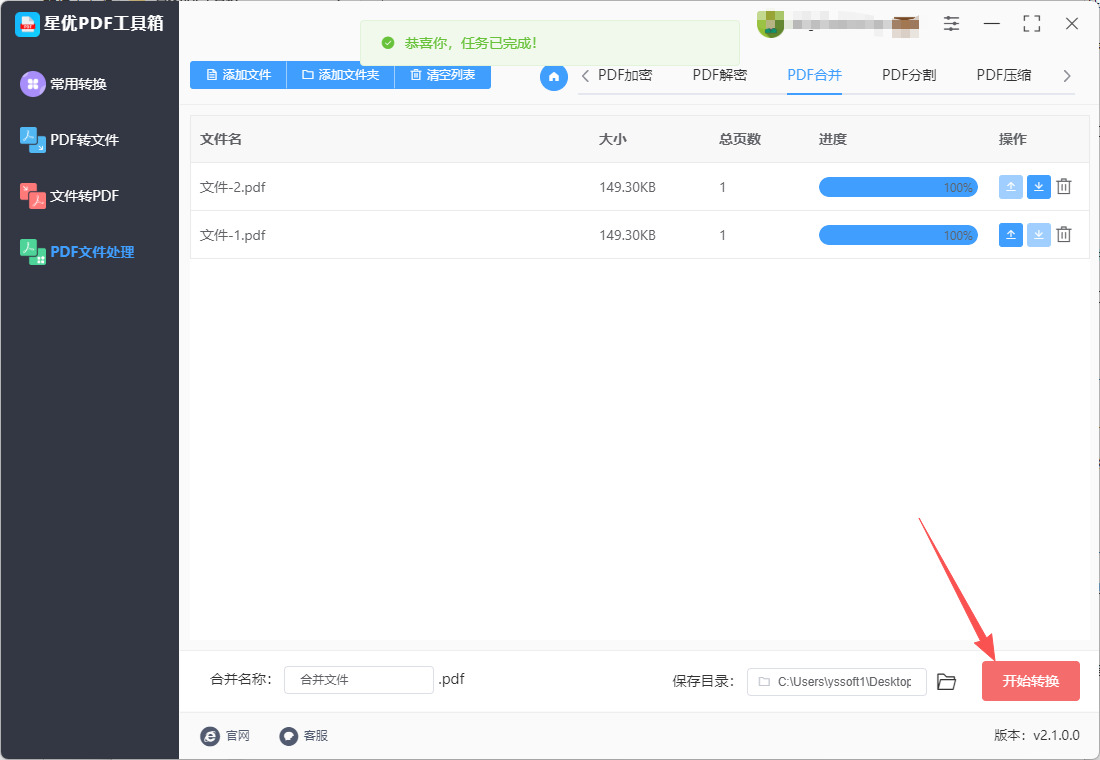Switch to the PDF压缩 tab
Viewport: 1100px width, 760px height.
(x=1004, y=75)
